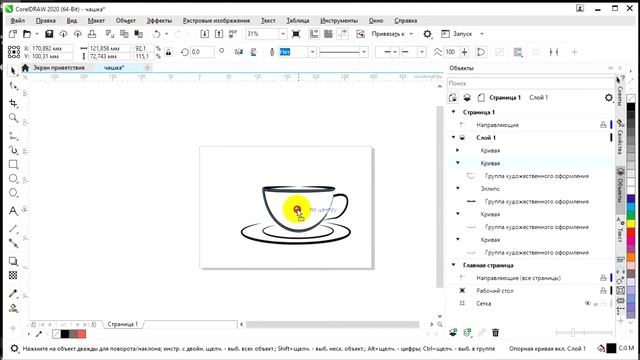Viewport: 640px width, 360px height.
Task: Select the Color Eyedropper tool
Action: pos(13,293)
